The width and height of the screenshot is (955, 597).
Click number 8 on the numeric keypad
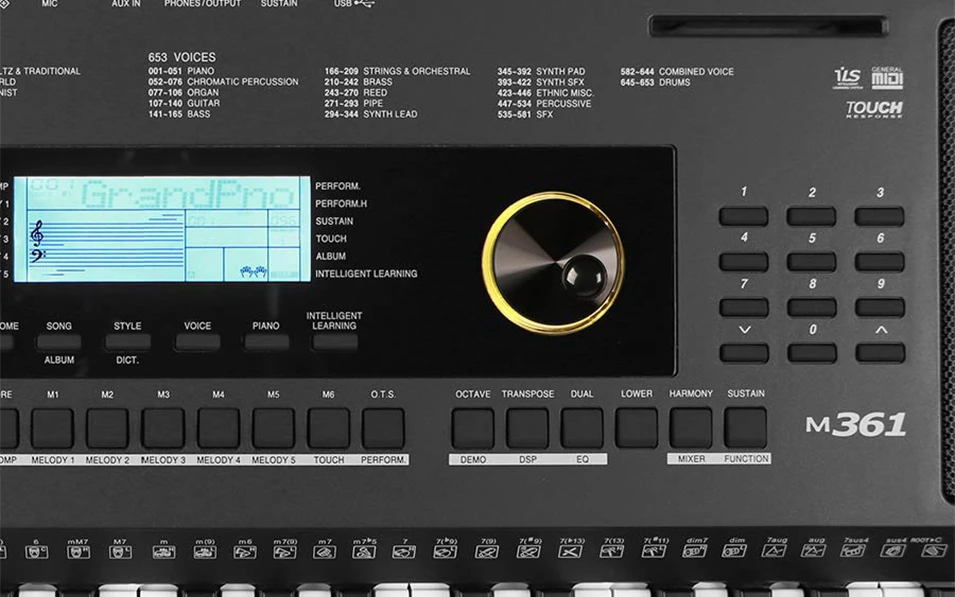811,307
